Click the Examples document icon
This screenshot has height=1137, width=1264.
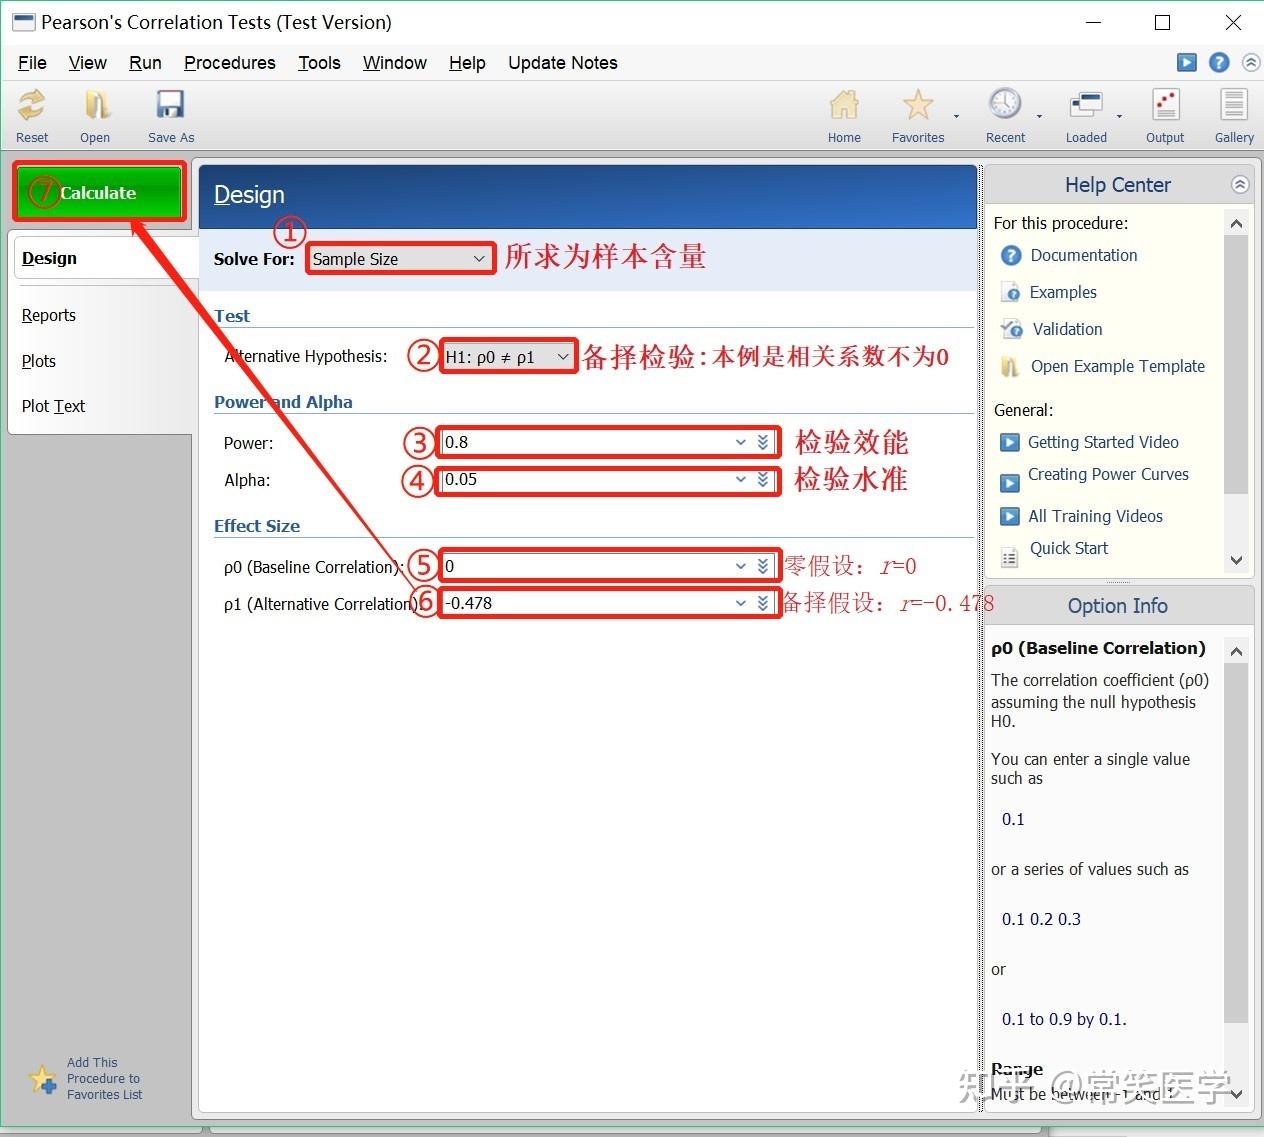click(1011, 292)
